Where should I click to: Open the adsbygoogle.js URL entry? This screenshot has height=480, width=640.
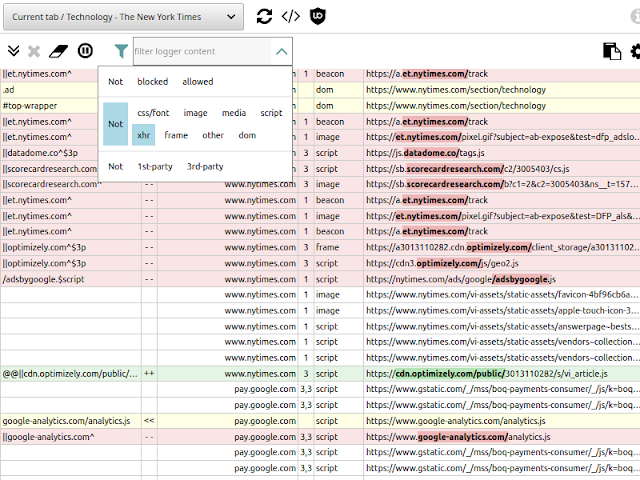[x=461, y=280]
